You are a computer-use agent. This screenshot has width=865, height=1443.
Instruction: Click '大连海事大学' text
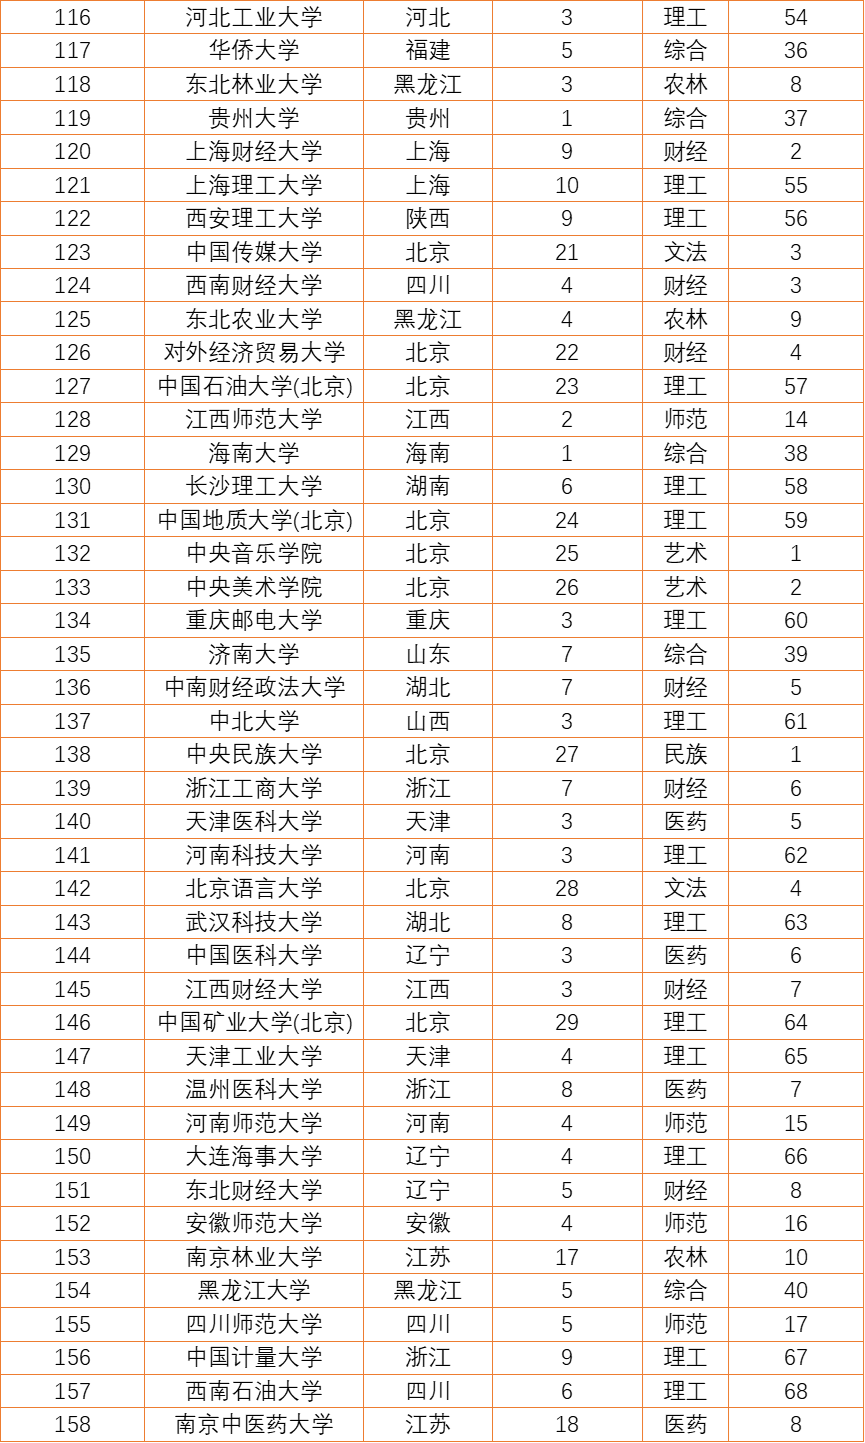pos(254,1156)
